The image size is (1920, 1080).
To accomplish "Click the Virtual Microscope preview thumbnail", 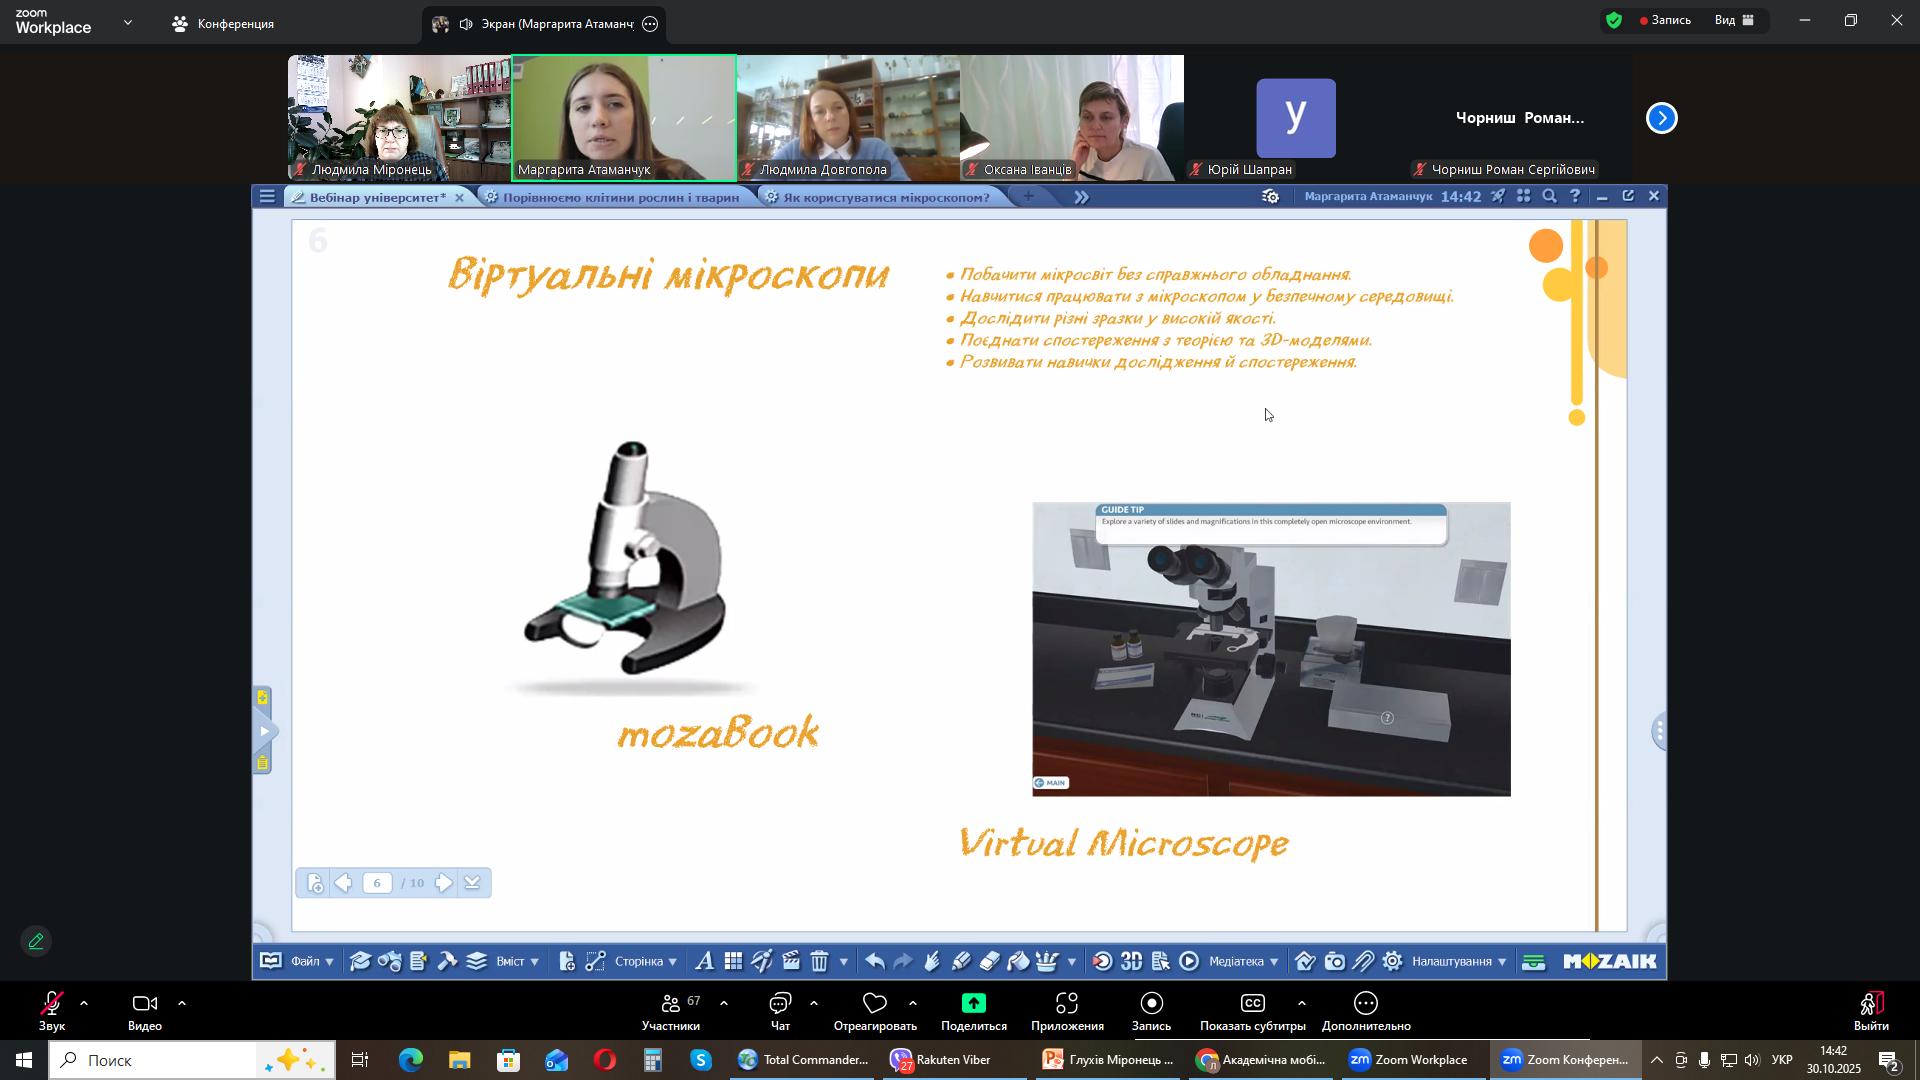I will [1271, 649].
